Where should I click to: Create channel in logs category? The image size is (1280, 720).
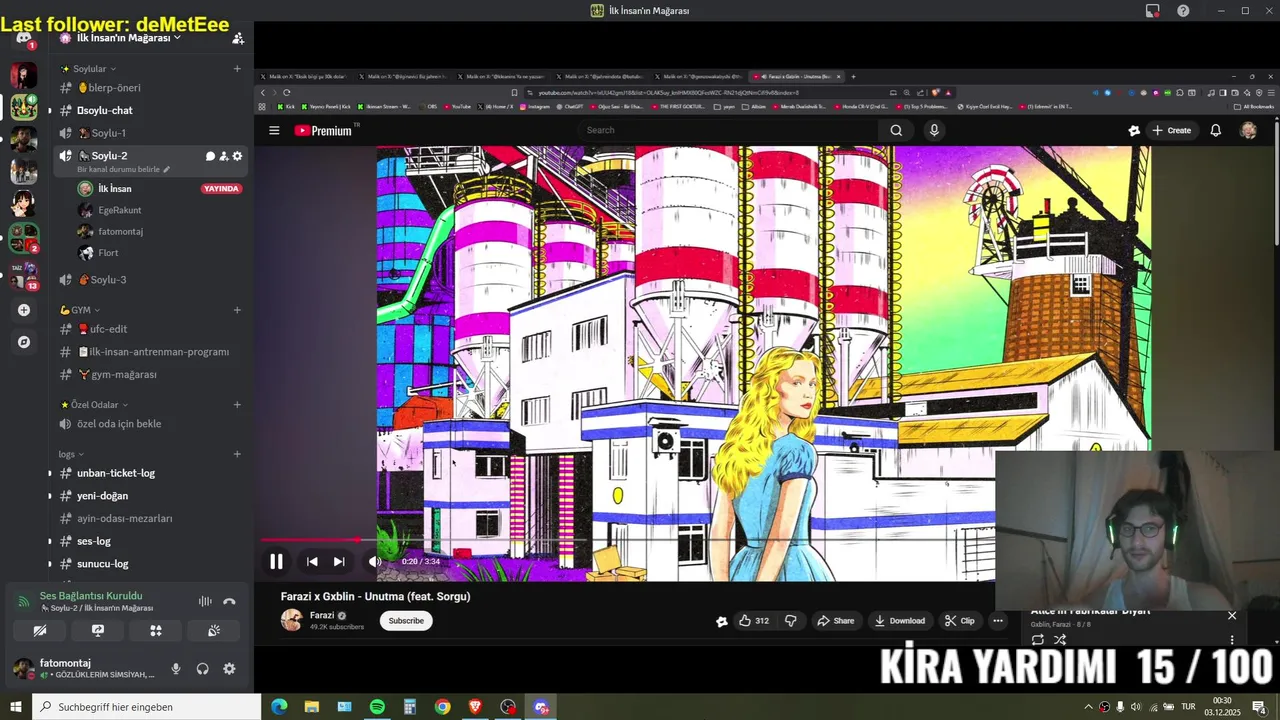237,454
